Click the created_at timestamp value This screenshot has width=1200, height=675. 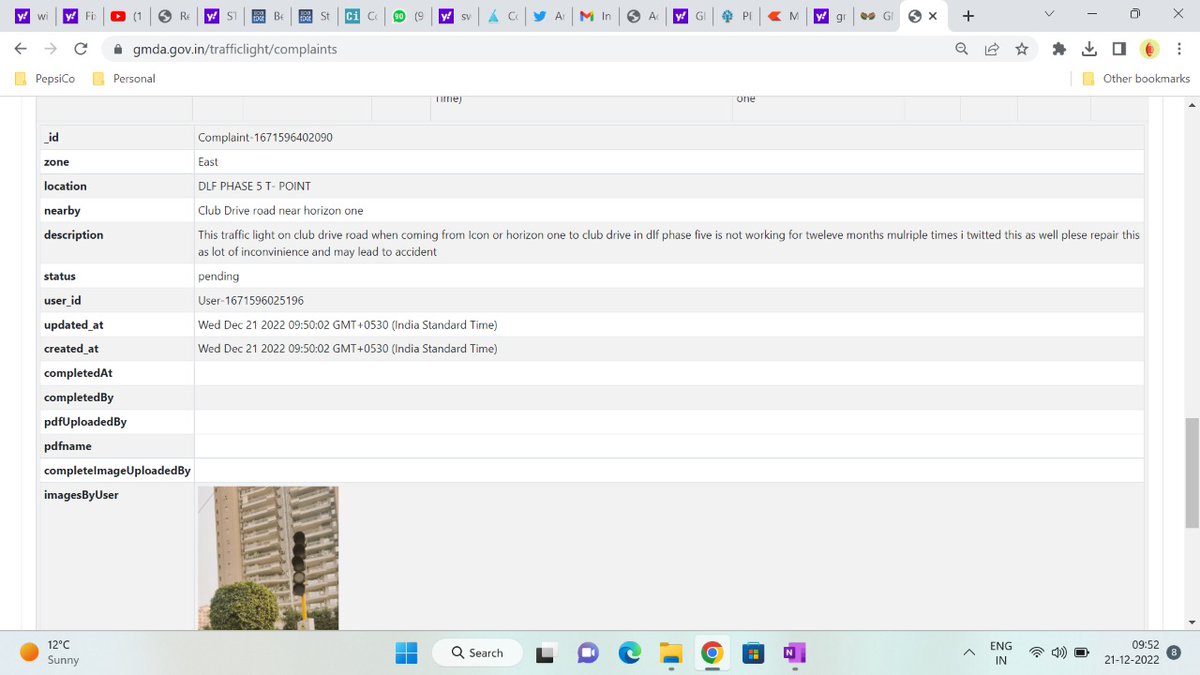tap(347, 349)
